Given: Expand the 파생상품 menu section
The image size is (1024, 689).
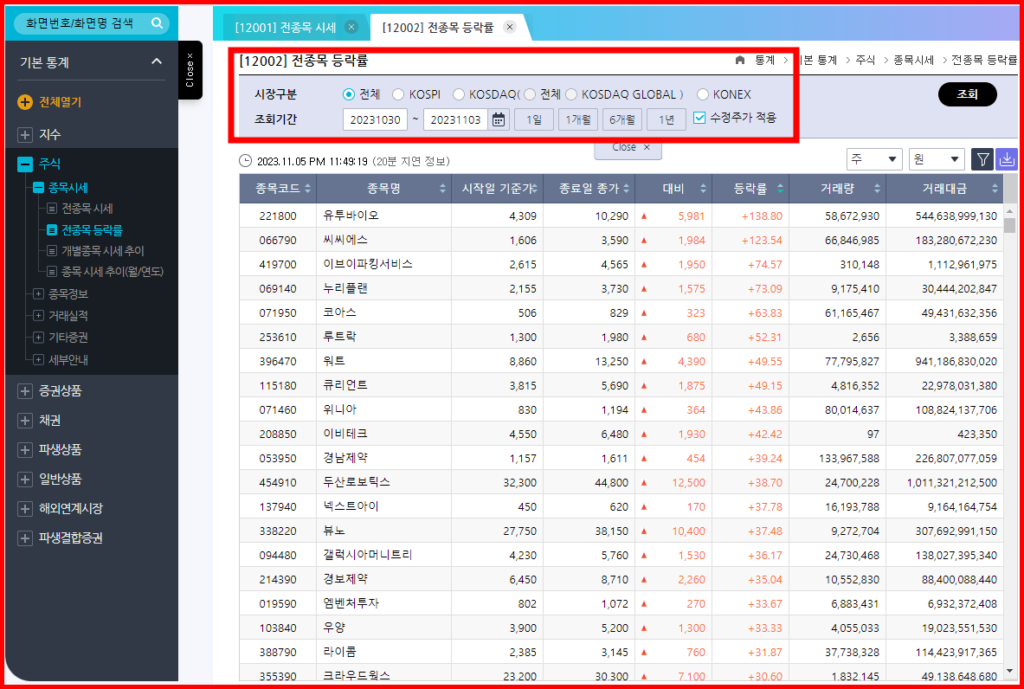Looking at the screenshot, I should (25, 450).
